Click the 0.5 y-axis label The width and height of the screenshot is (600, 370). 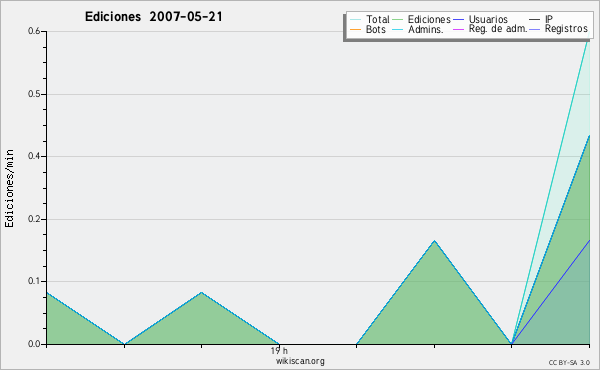coord(34,94)
